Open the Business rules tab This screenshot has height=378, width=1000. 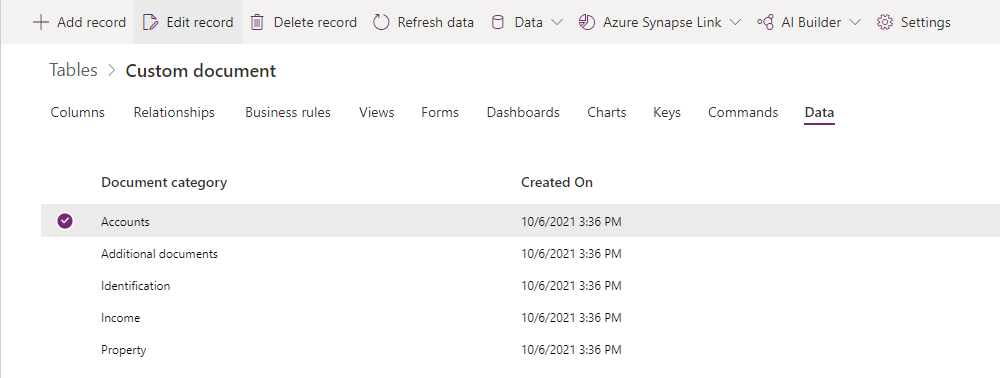[288, 112]
